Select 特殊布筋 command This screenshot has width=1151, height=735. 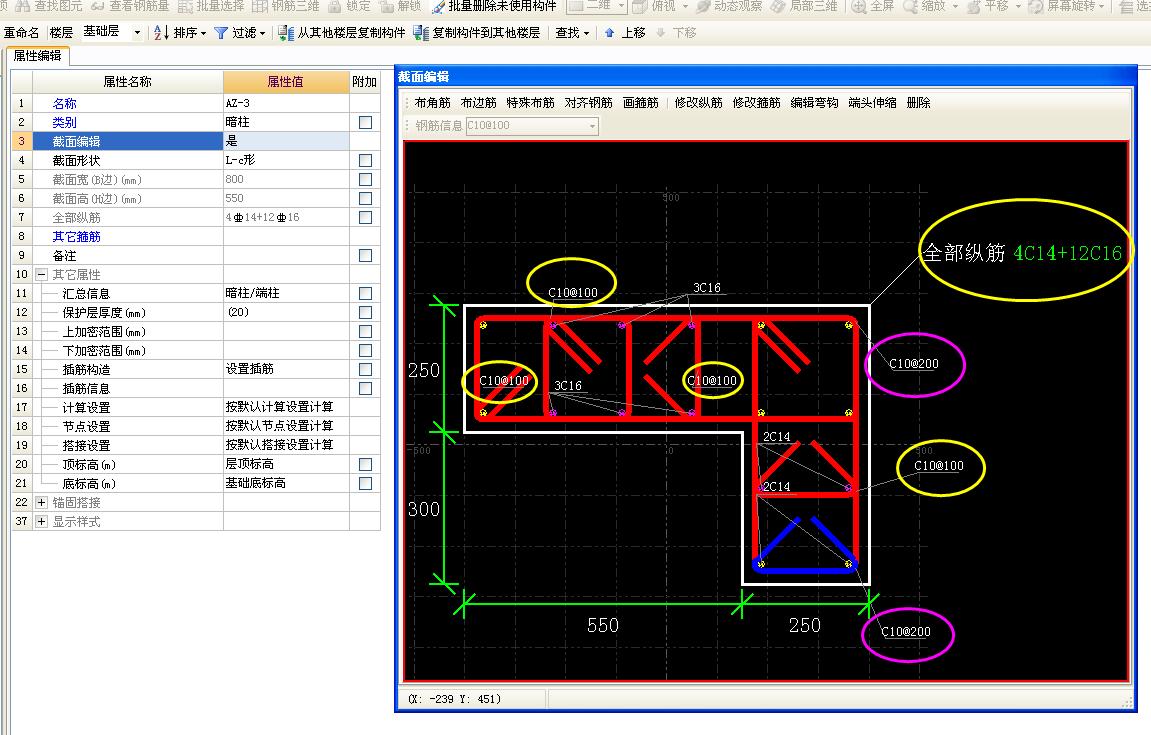531,103
